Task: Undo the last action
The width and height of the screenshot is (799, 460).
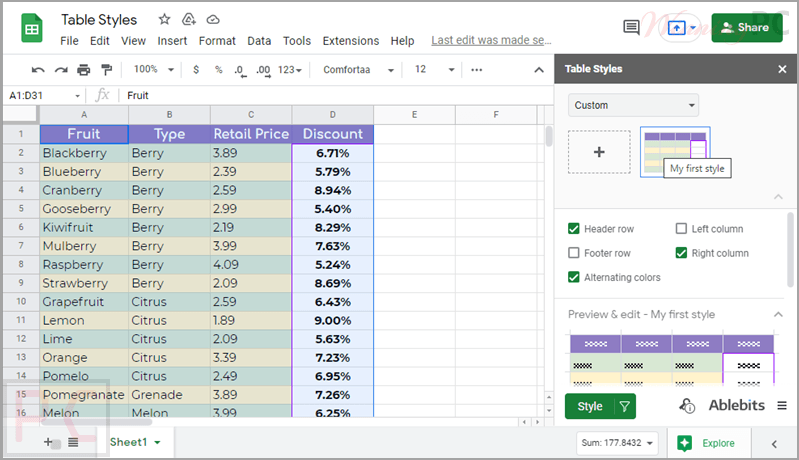Action: [38, 70]
